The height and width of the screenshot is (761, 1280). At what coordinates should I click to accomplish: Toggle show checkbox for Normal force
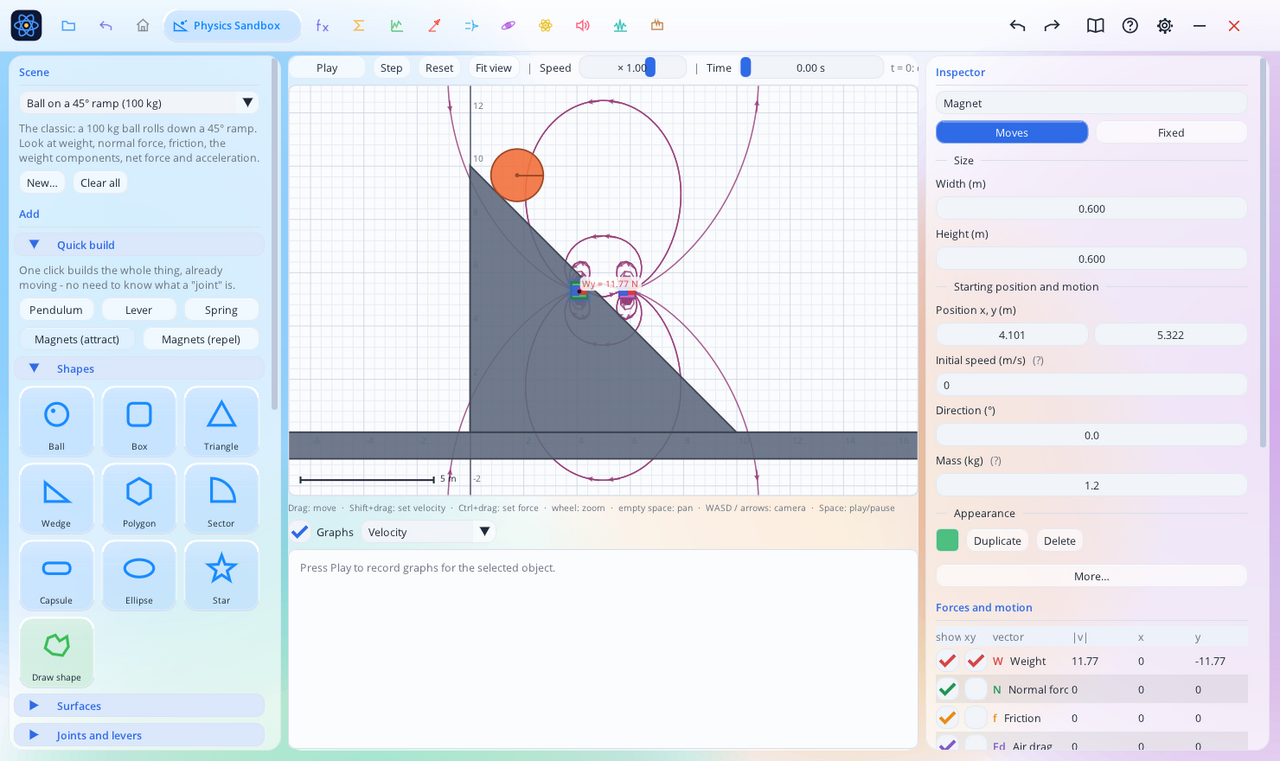[x=947, y=689]
